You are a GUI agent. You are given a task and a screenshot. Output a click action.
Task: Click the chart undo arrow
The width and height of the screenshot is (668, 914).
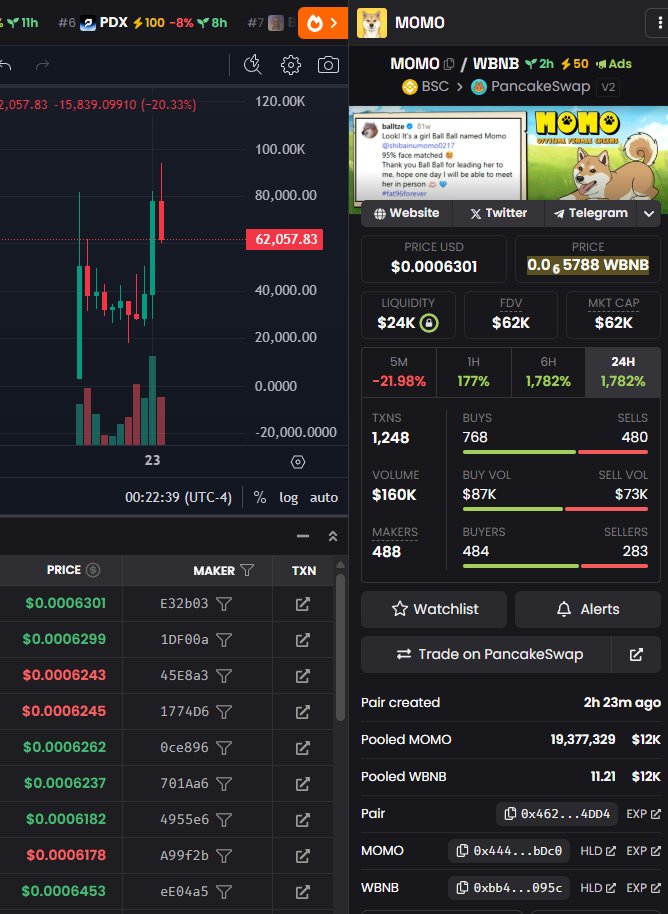coord(6,65)
